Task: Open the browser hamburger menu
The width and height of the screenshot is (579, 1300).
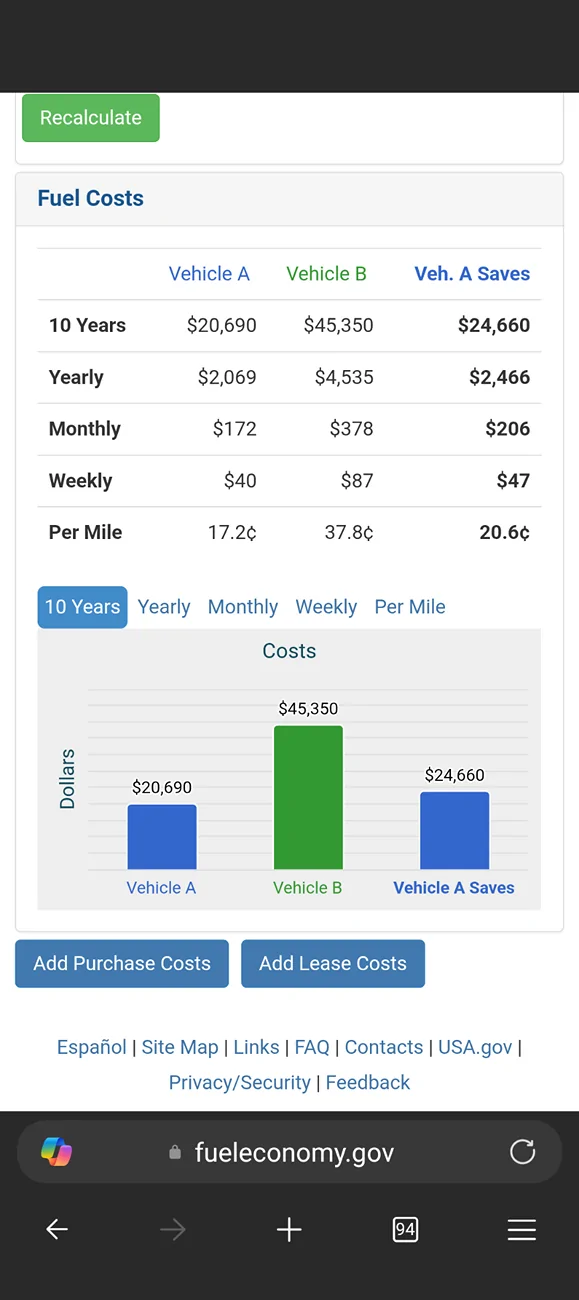Action: 521,1229
